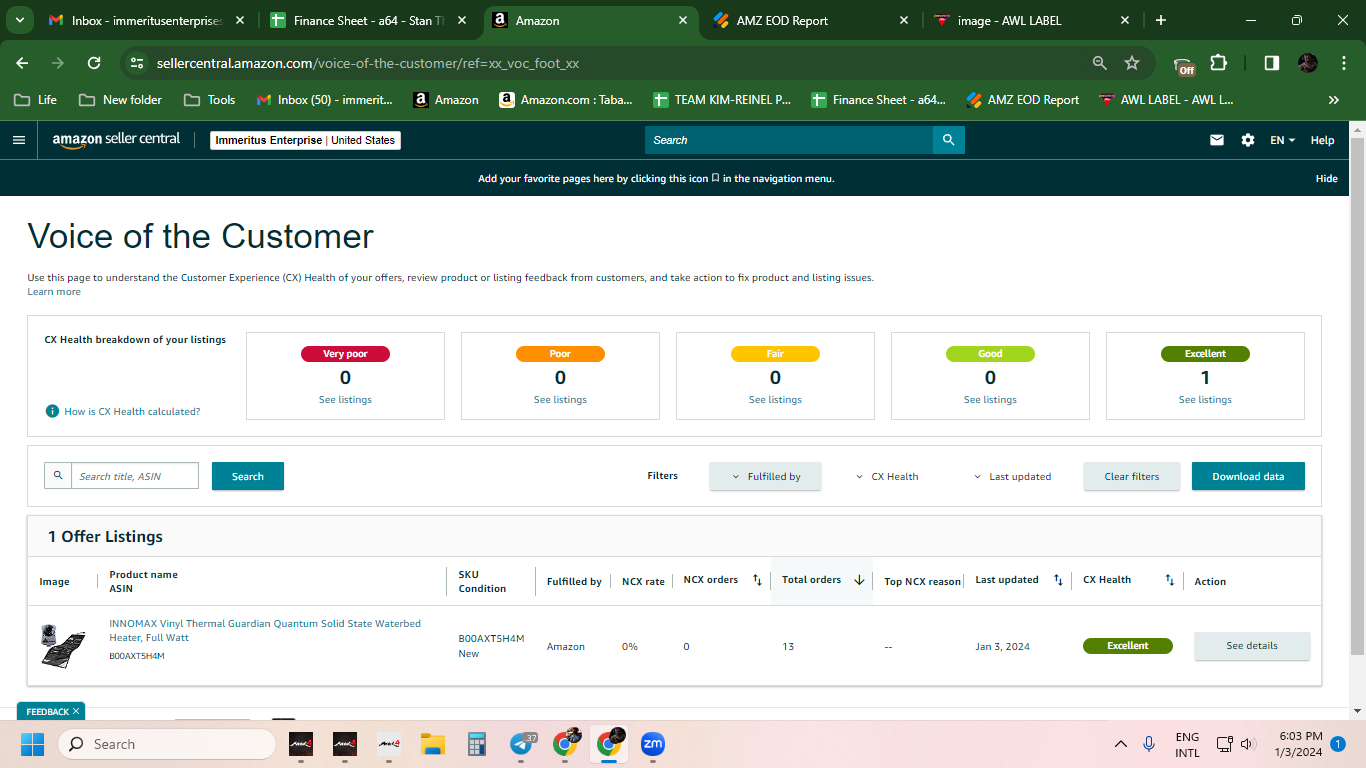Focus the Search title, ASIN input field
Viewport: 1366px width, 768px height.
coord(134,476)
